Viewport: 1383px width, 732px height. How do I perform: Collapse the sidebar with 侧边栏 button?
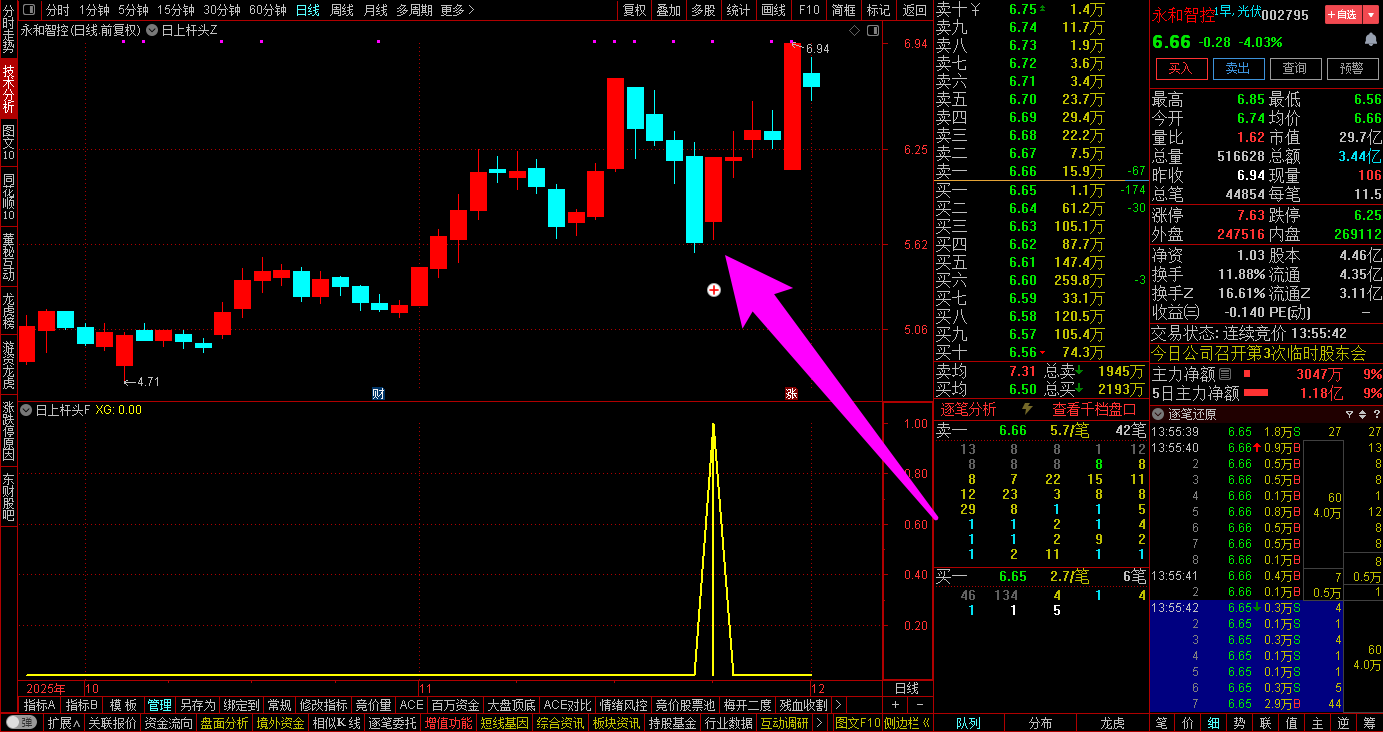[x=908, y=722]
